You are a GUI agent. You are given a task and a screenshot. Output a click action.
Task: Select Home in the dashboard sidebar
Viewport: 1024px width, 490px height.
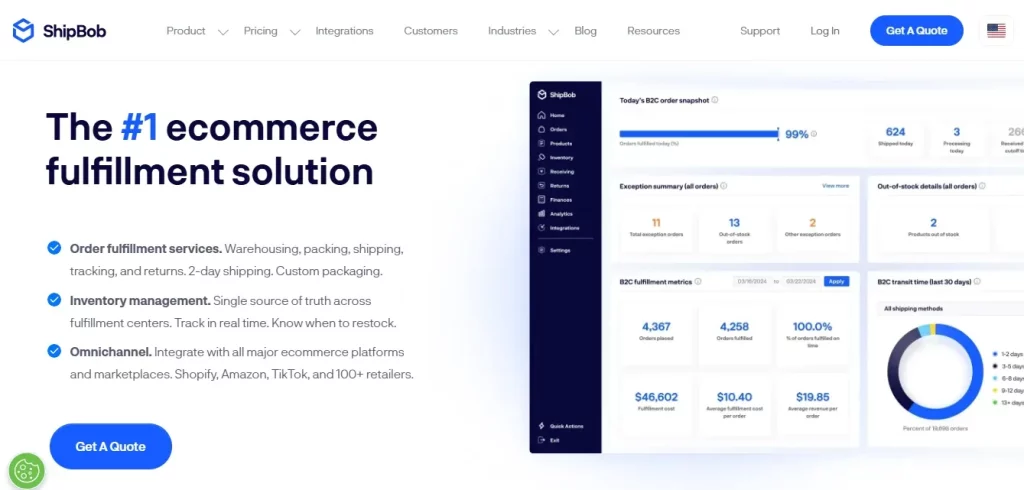pyautogui.click(x=551, y=115)
